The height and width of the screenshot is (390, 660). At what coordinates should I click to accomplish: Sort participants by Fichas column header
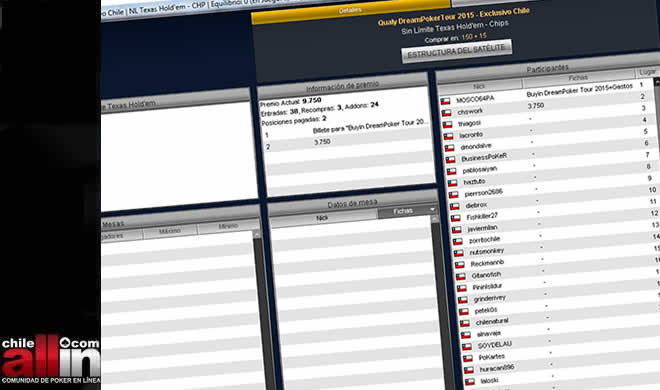(578, 77)
